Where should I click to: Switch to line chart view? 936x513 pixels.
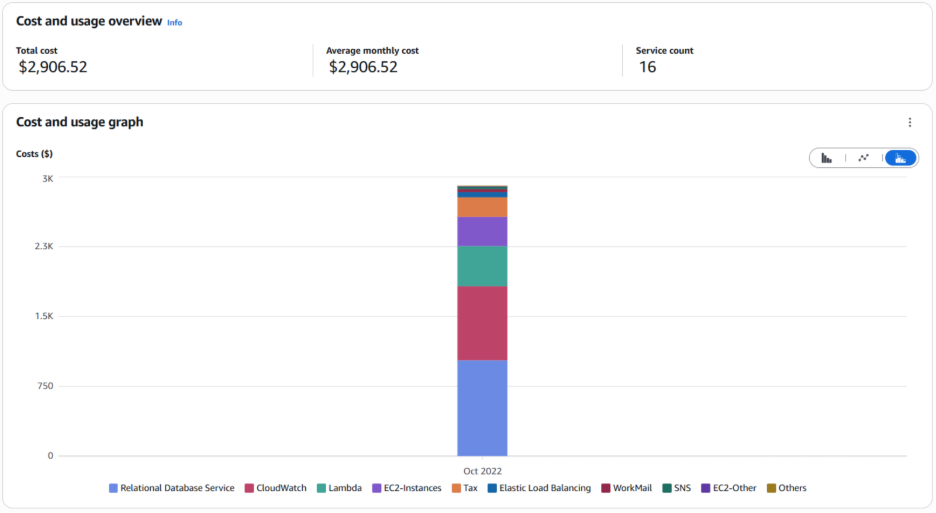[863, 158]
